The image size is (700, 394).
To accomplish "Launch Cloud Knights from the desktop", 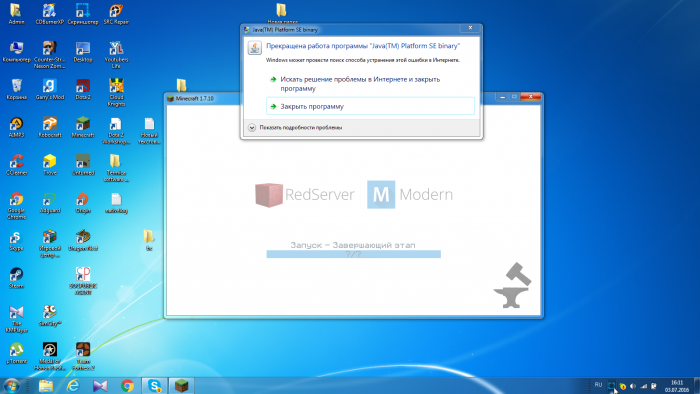I will [116, 92].
